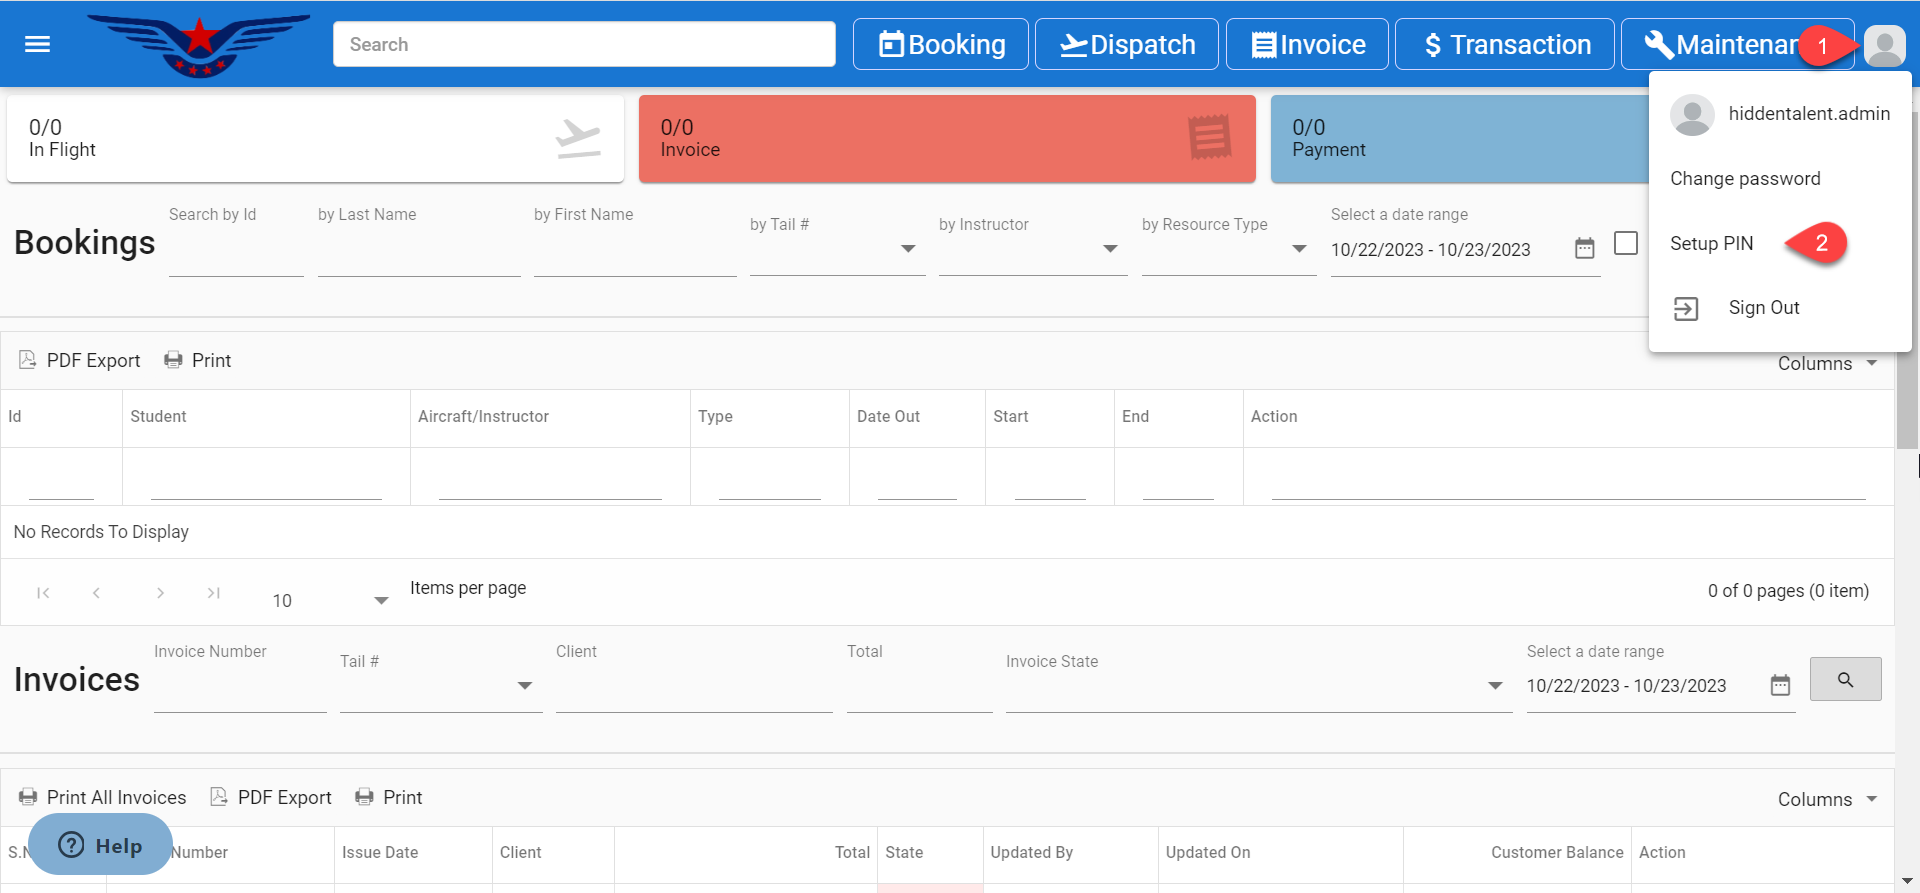Image resolution: width=1920 pixels, height=893 pixels.
Task: Click the user avatar icon in header
Action: pyautogui.click(x=1884, y=46)
